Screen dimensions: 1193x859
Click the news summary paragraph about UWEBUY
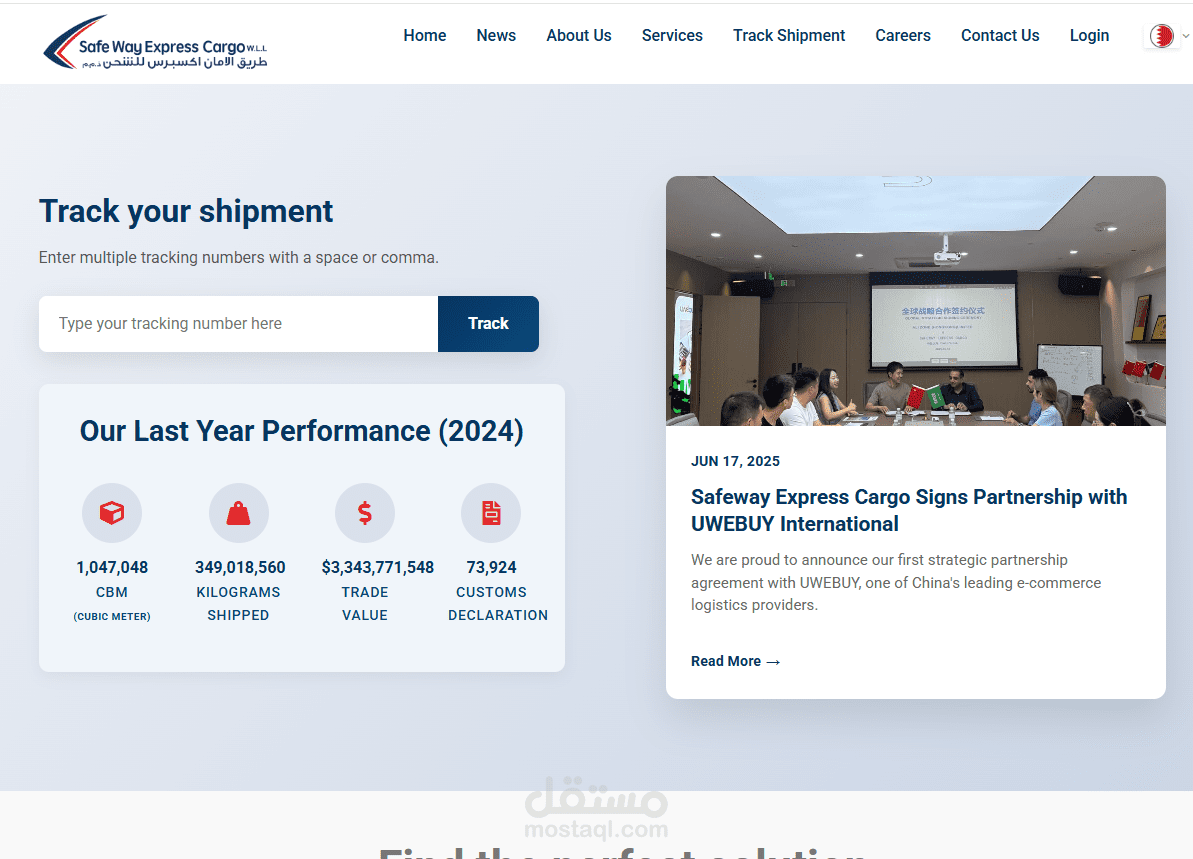(896, 583)
